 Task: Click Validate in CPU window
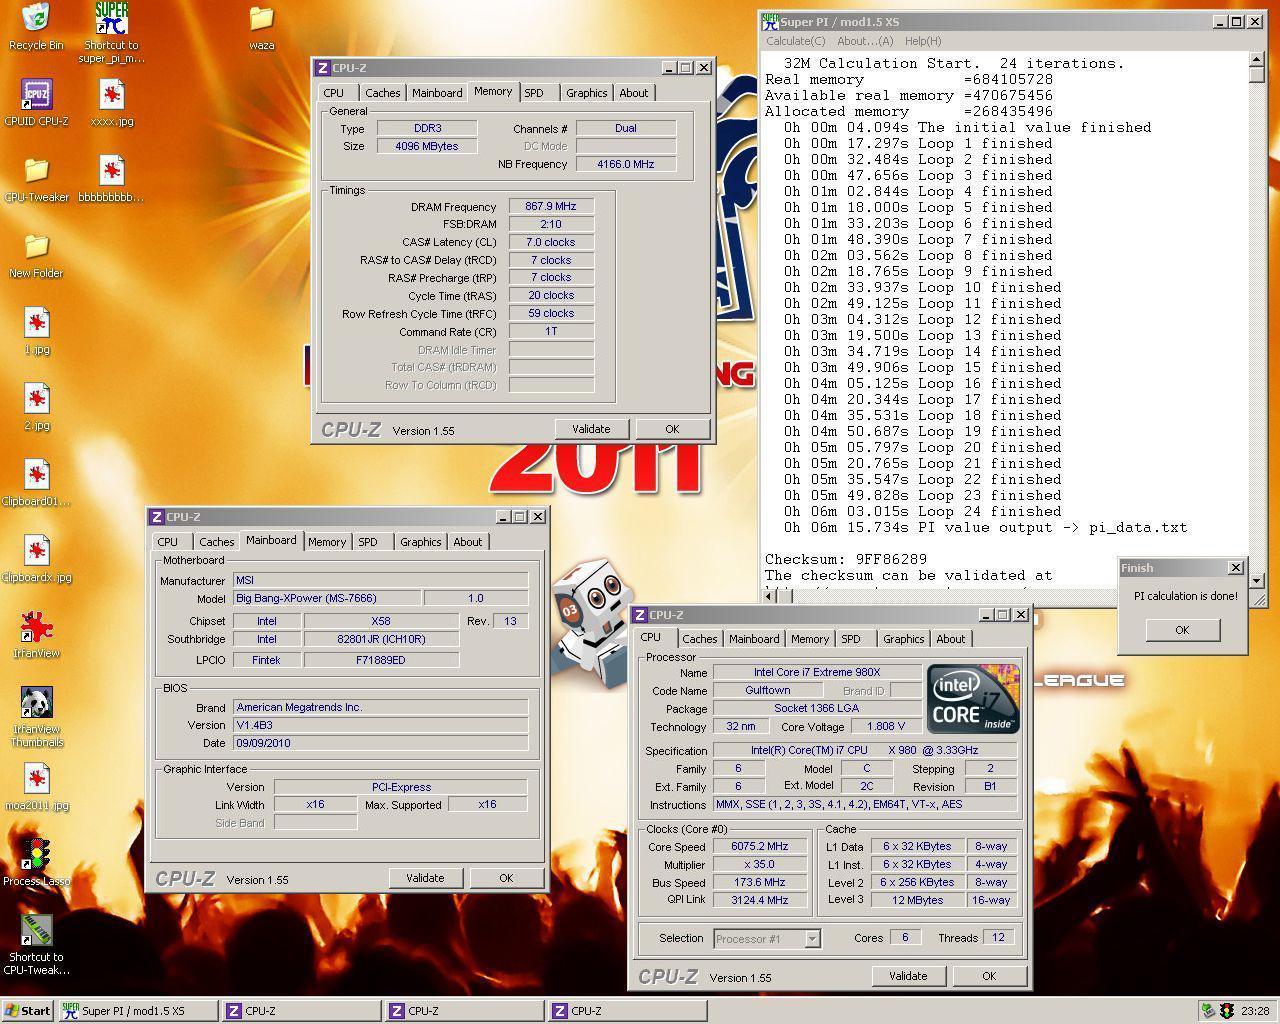[908, 976]
